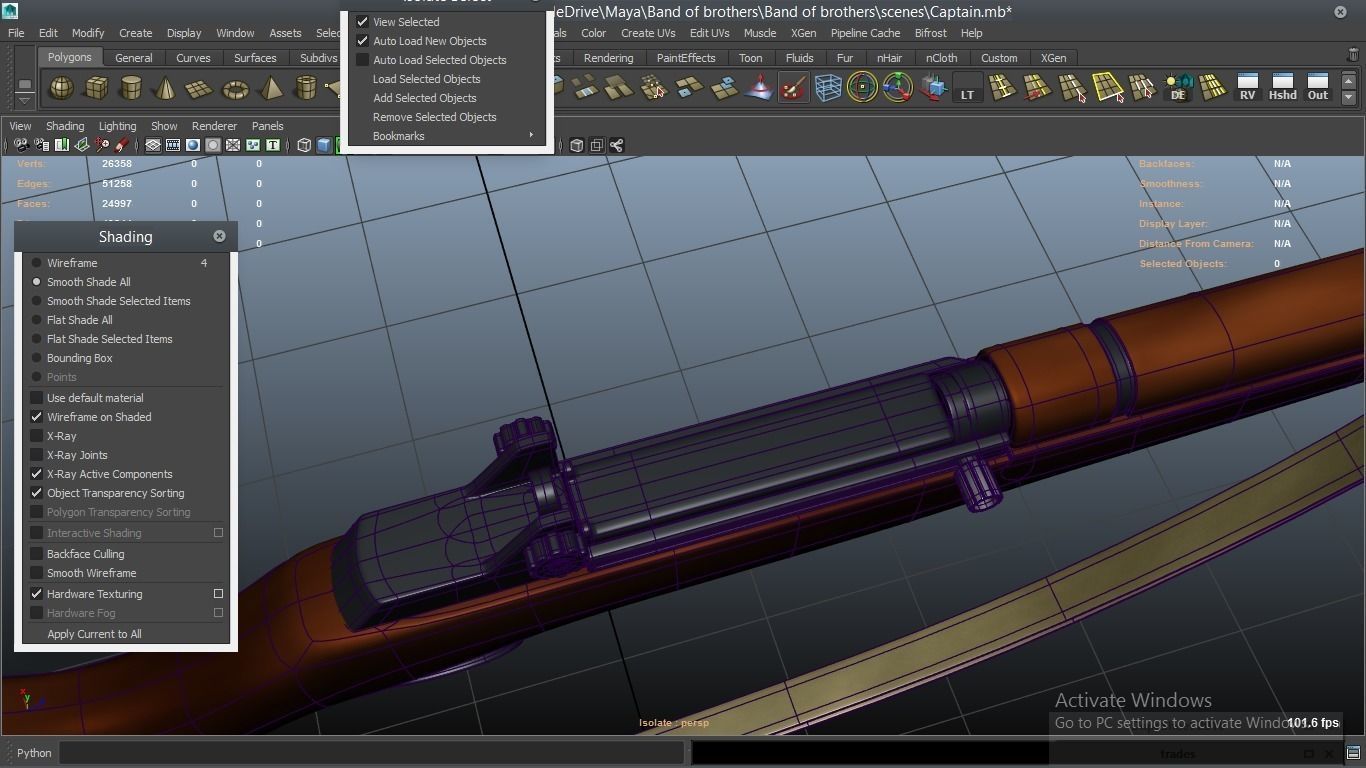This screenshot has width=1366, height=768.
Task: Open the Shading panel menu
Action: (x=65, y=126)
